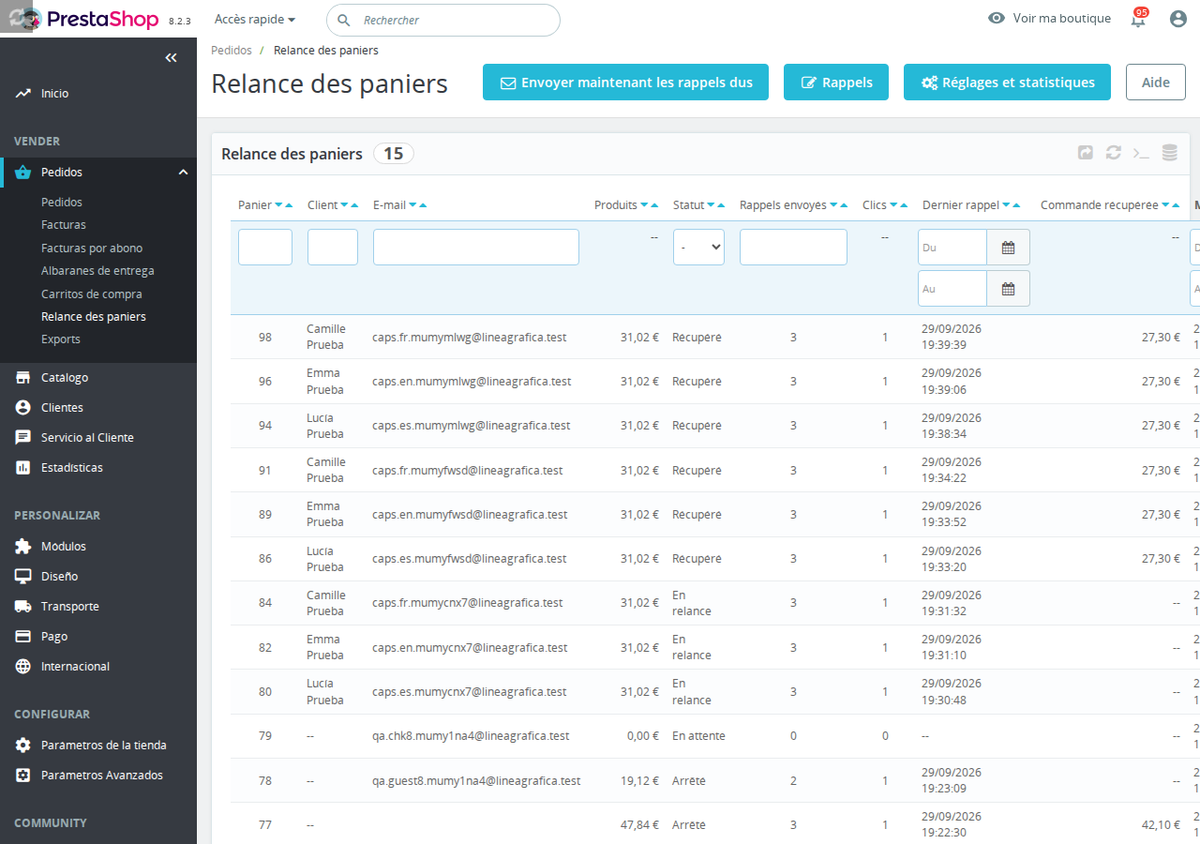This screenshot has width=1200, height=844.
Task: Click the E-mail filter input
Action: click(x=476, y=247)
